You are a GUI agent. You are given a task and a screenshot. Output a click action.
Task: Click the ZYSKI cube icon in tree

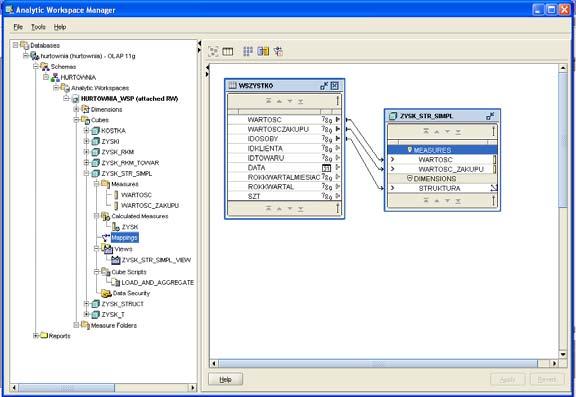96,141
